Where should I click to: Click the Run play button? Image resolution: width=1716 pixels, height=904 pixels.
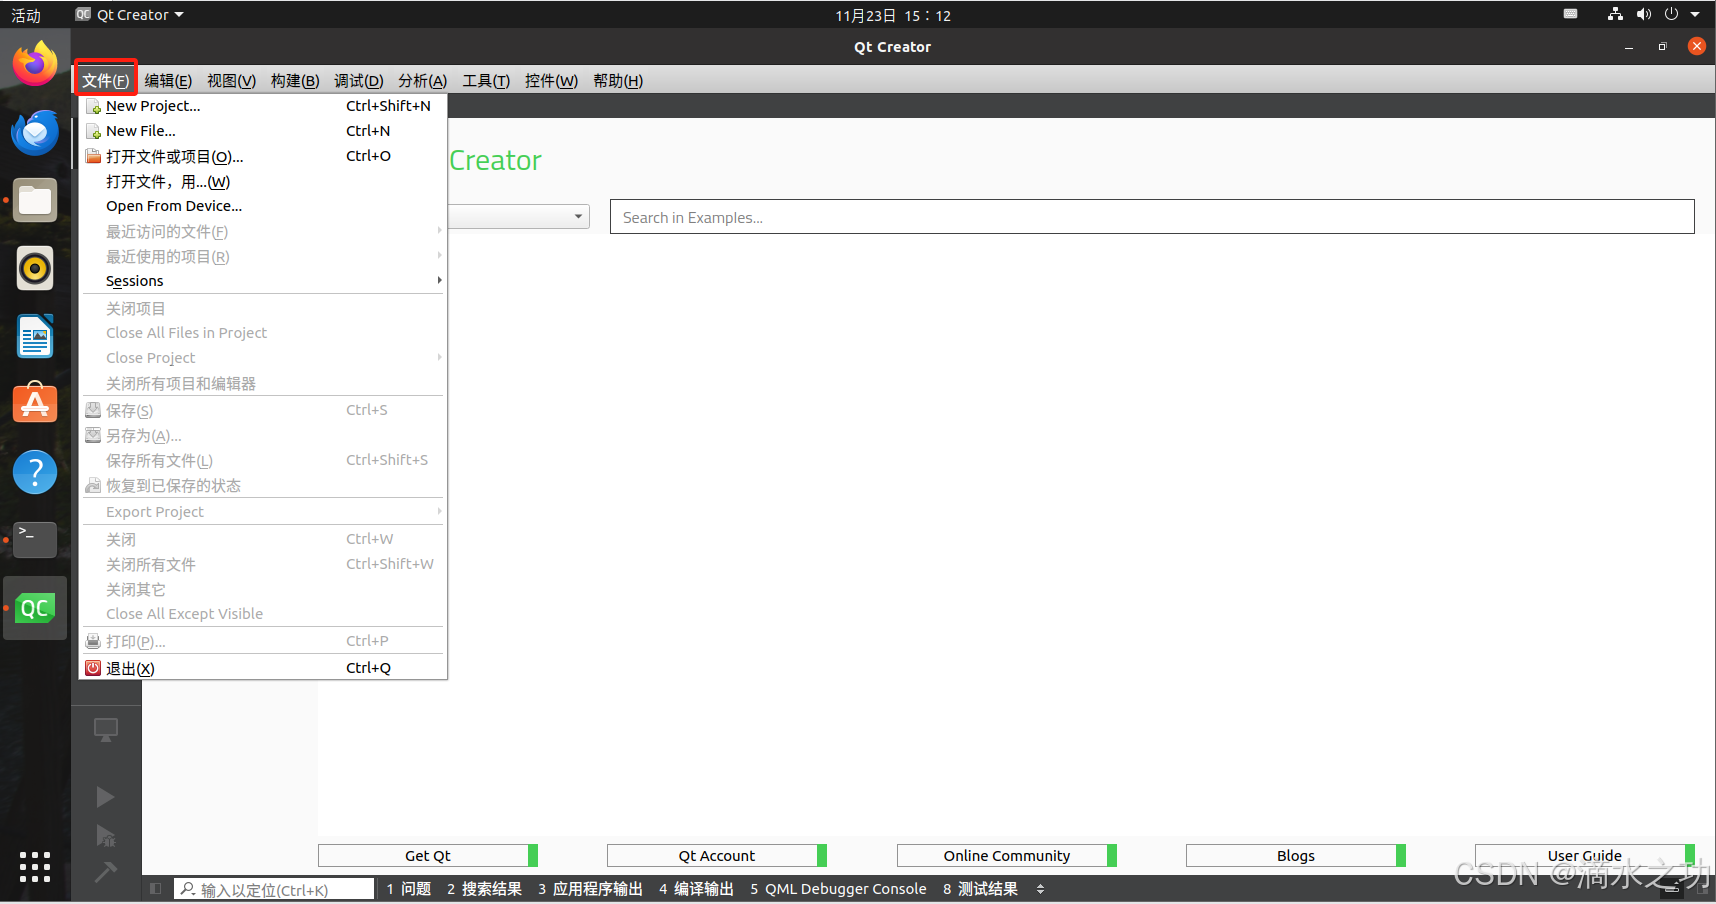[x=105, y=797]
